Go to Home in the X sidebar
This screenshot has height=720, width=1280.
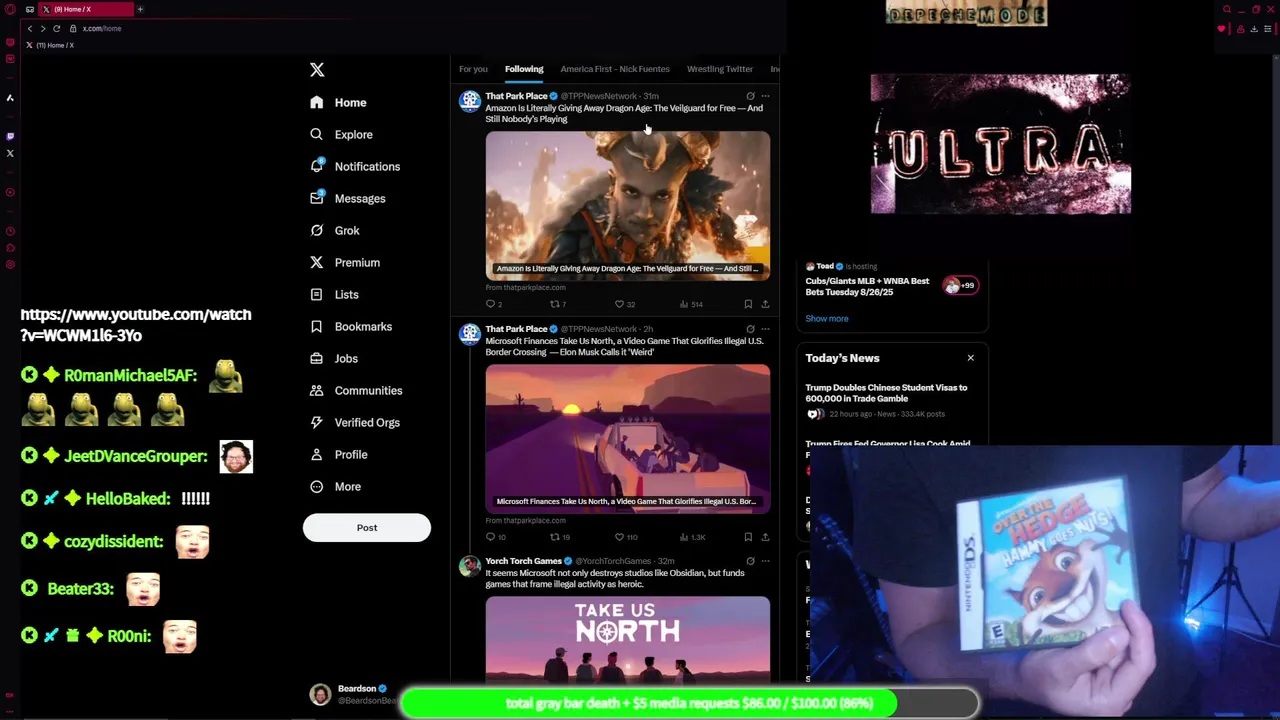(x=338, y=102)
